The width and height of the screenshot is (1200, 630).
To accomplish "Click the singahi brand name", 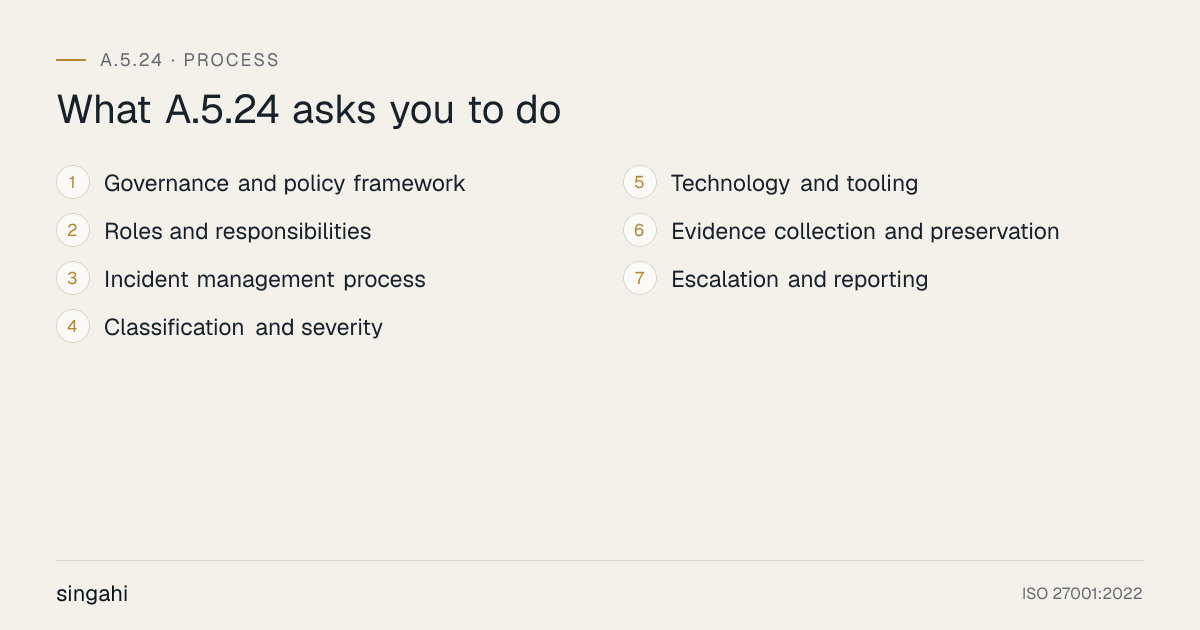I will click(92, 594).
